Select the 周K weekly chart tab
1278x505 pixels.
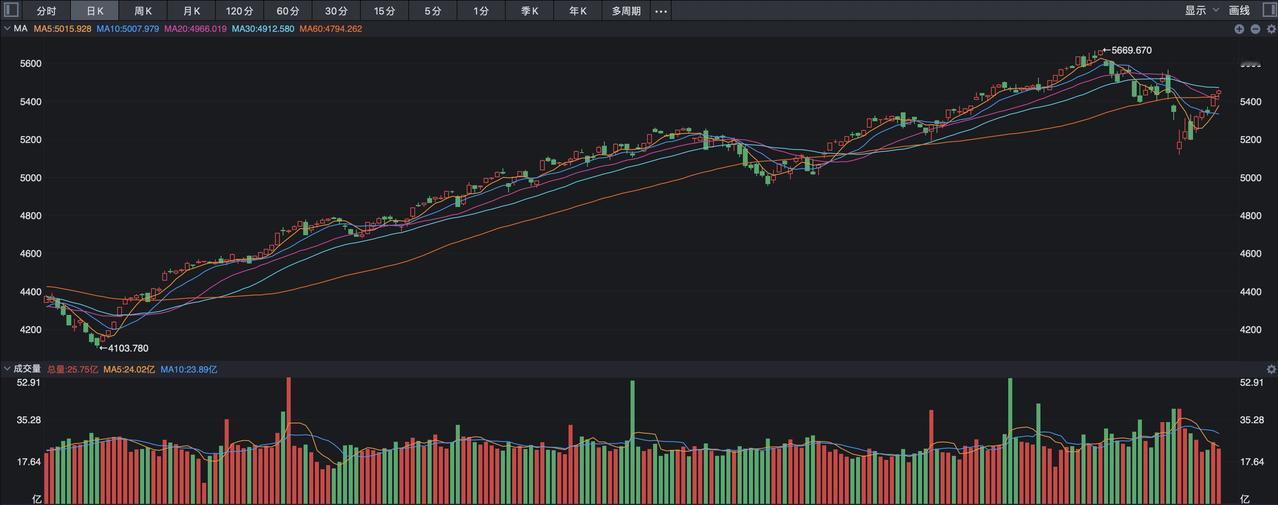143,11
